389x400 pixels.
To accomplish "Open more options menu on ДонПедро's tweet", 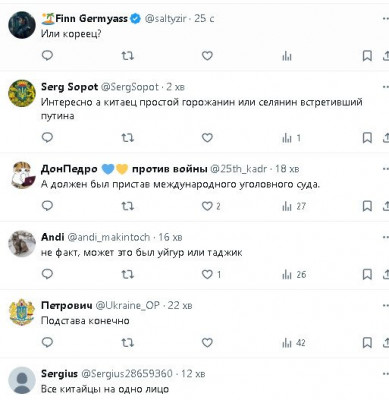I will click(385, 169).
